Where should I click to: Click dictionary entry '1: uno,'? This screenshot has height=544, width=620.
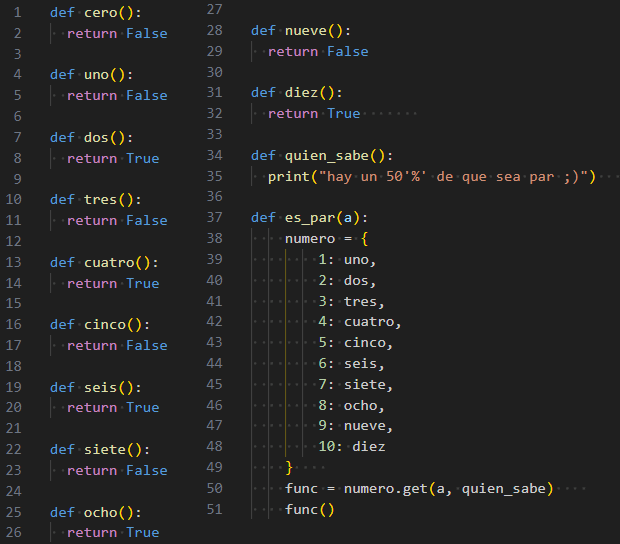coord(347,260)
